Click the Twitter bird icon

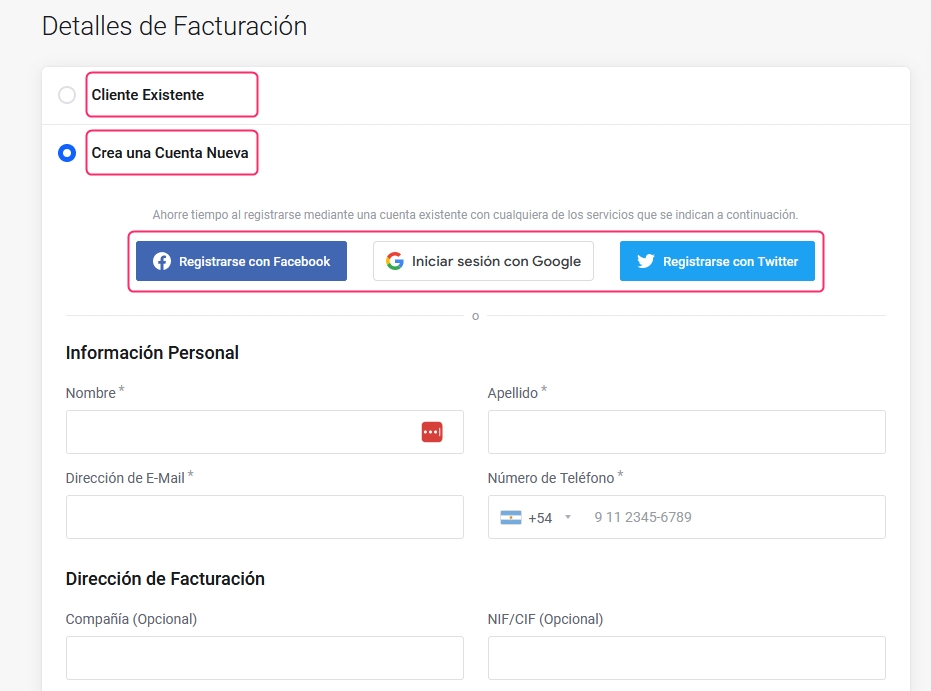tap(646, 261)
